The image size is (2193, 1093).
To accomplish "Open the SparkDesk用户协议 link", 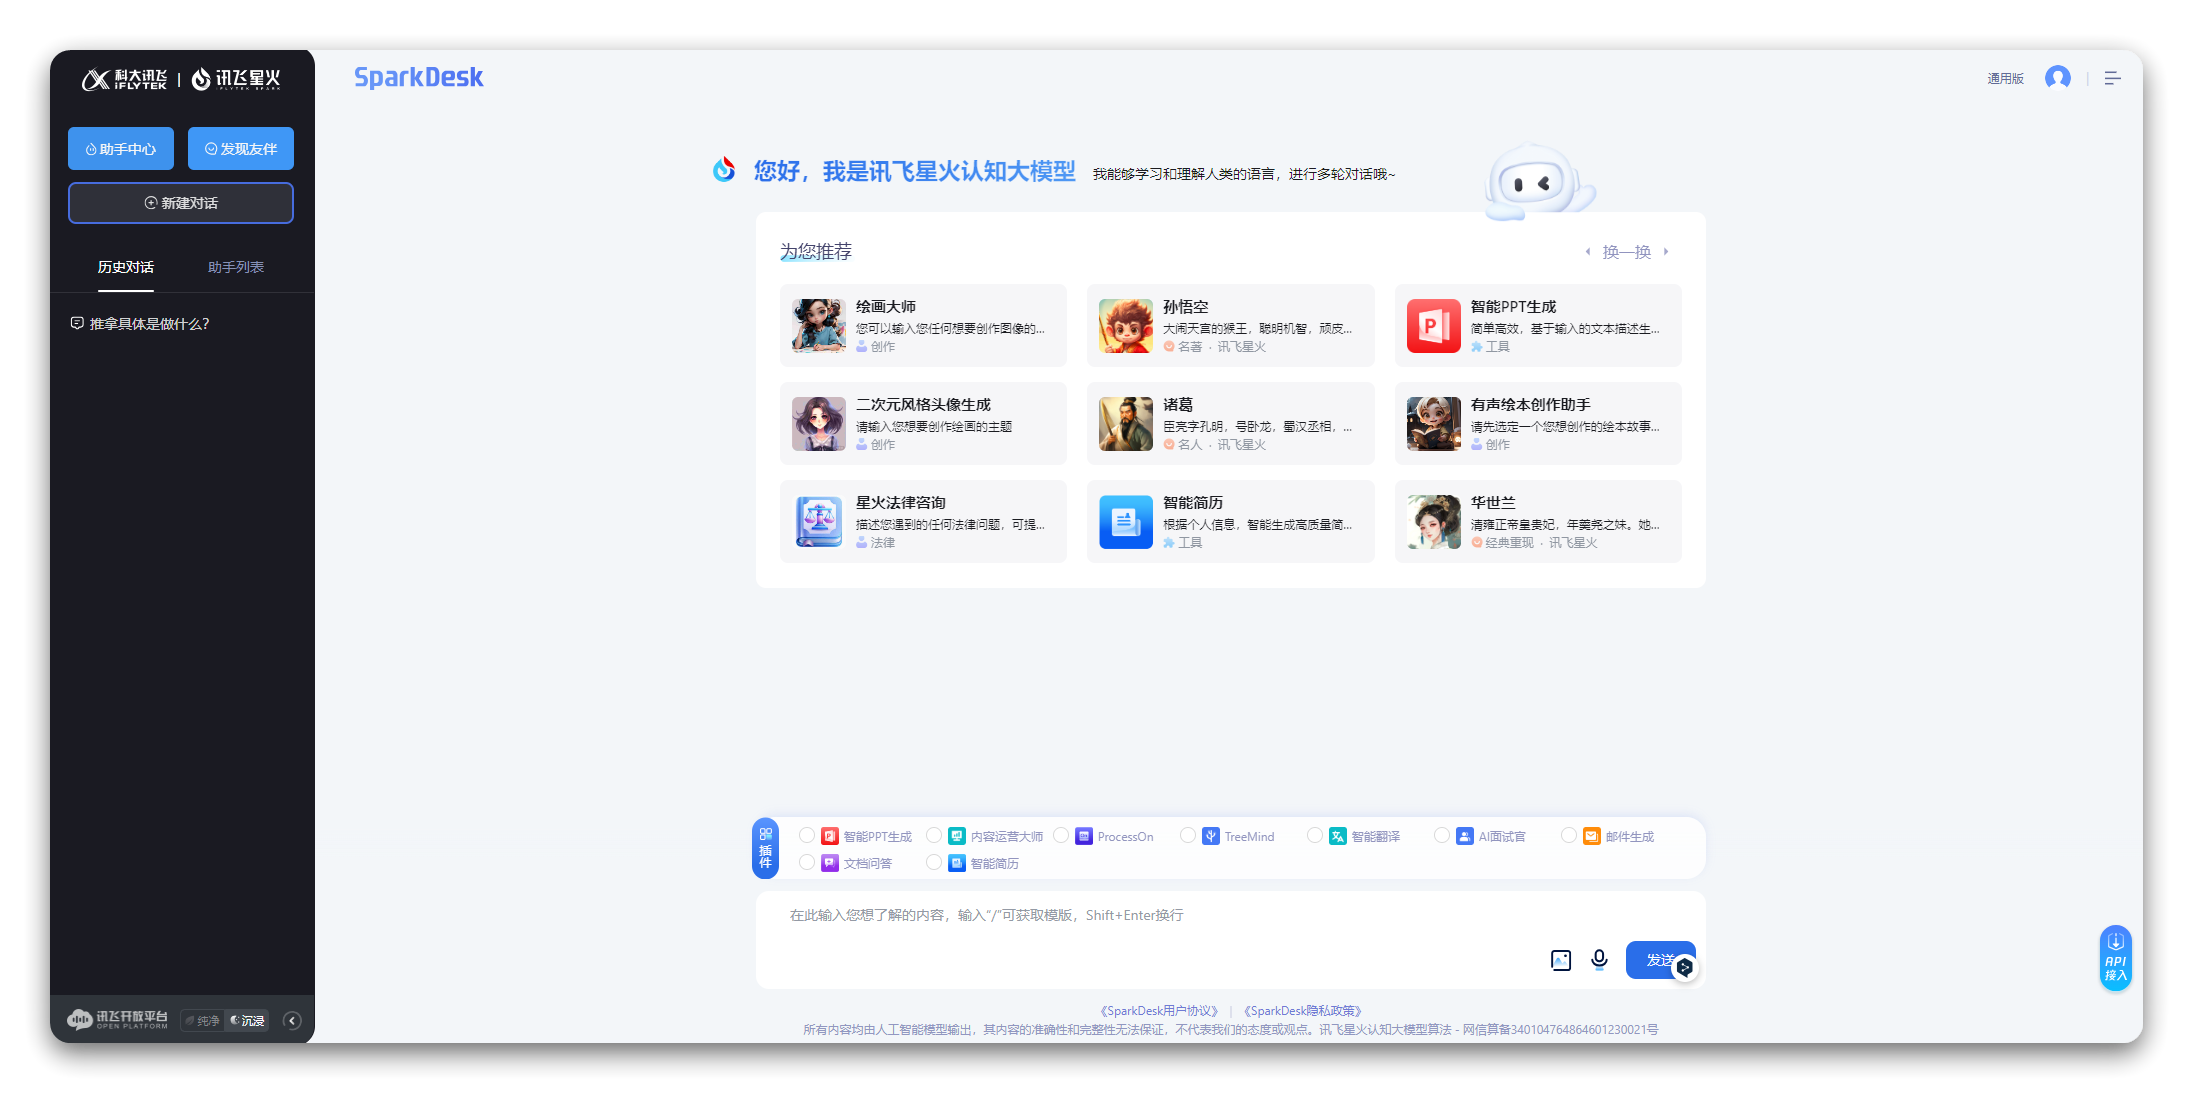I will click(1159, 1011).
